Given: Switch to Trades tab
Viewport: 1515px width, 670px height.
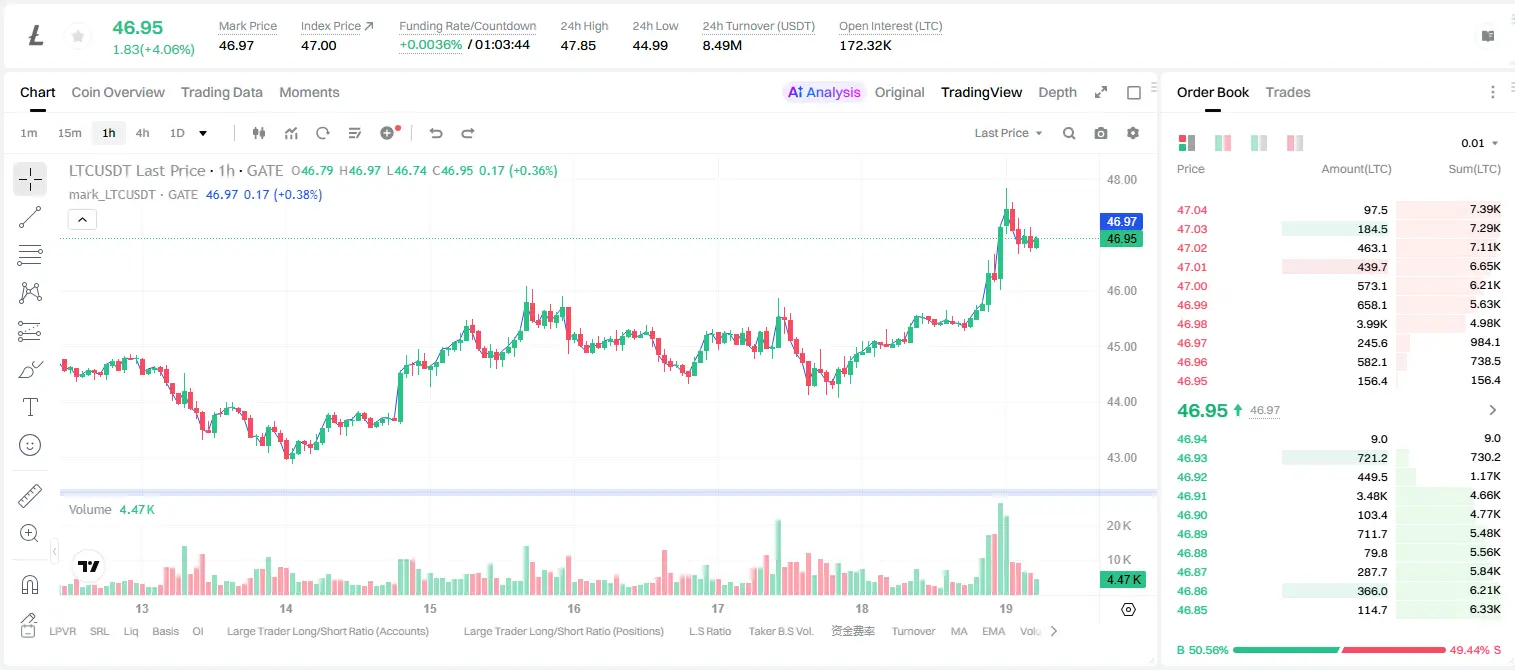Looking at the screenshot, I should pyautogui.click(x=1288, y=92).
